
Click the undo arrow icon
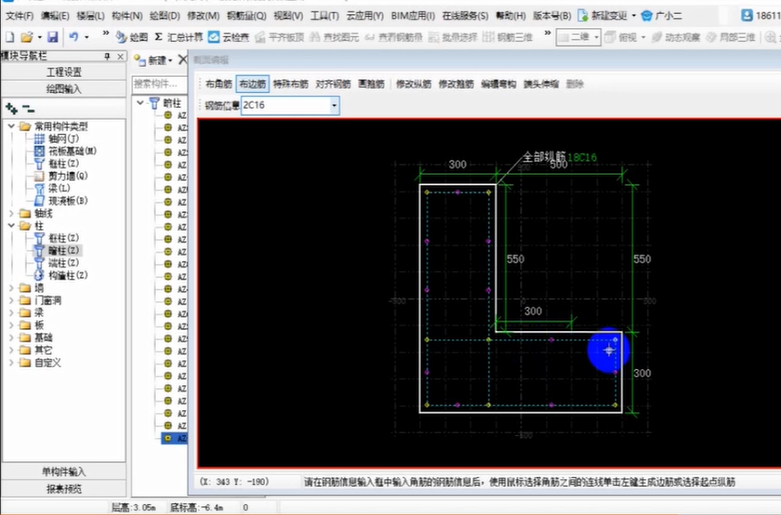[x=74, y=37]
